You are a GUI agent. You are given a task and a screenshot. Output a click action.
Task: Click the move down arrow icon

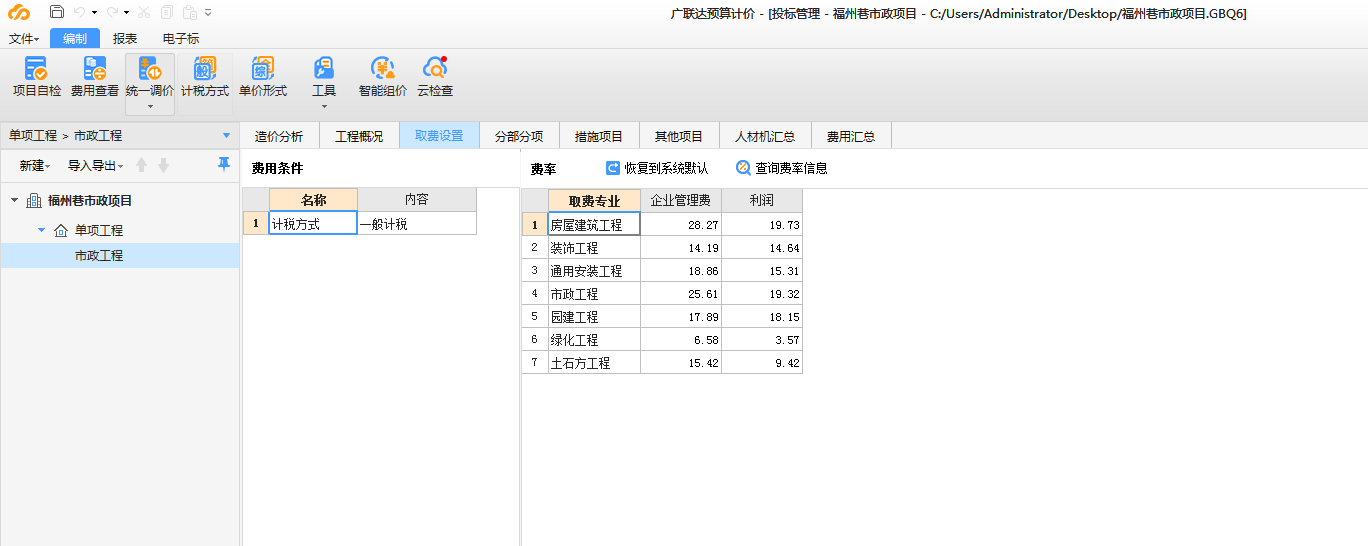(x=163, y=165)
